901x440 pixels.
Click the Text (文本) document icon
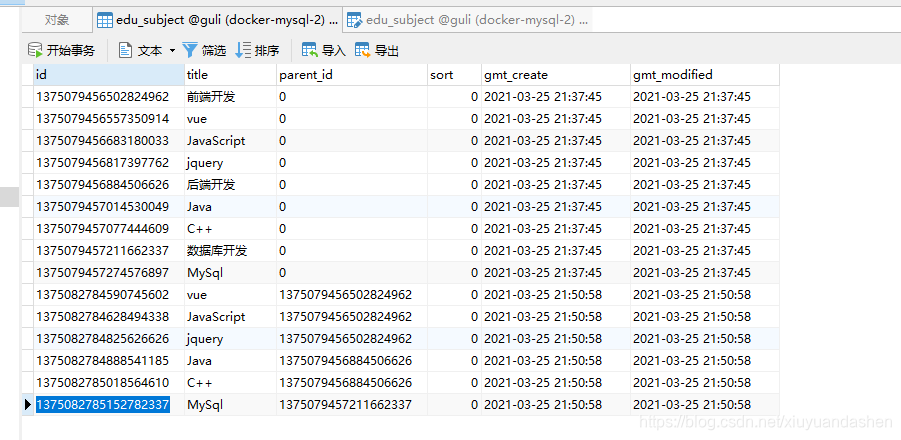click(x=125, y=51)
